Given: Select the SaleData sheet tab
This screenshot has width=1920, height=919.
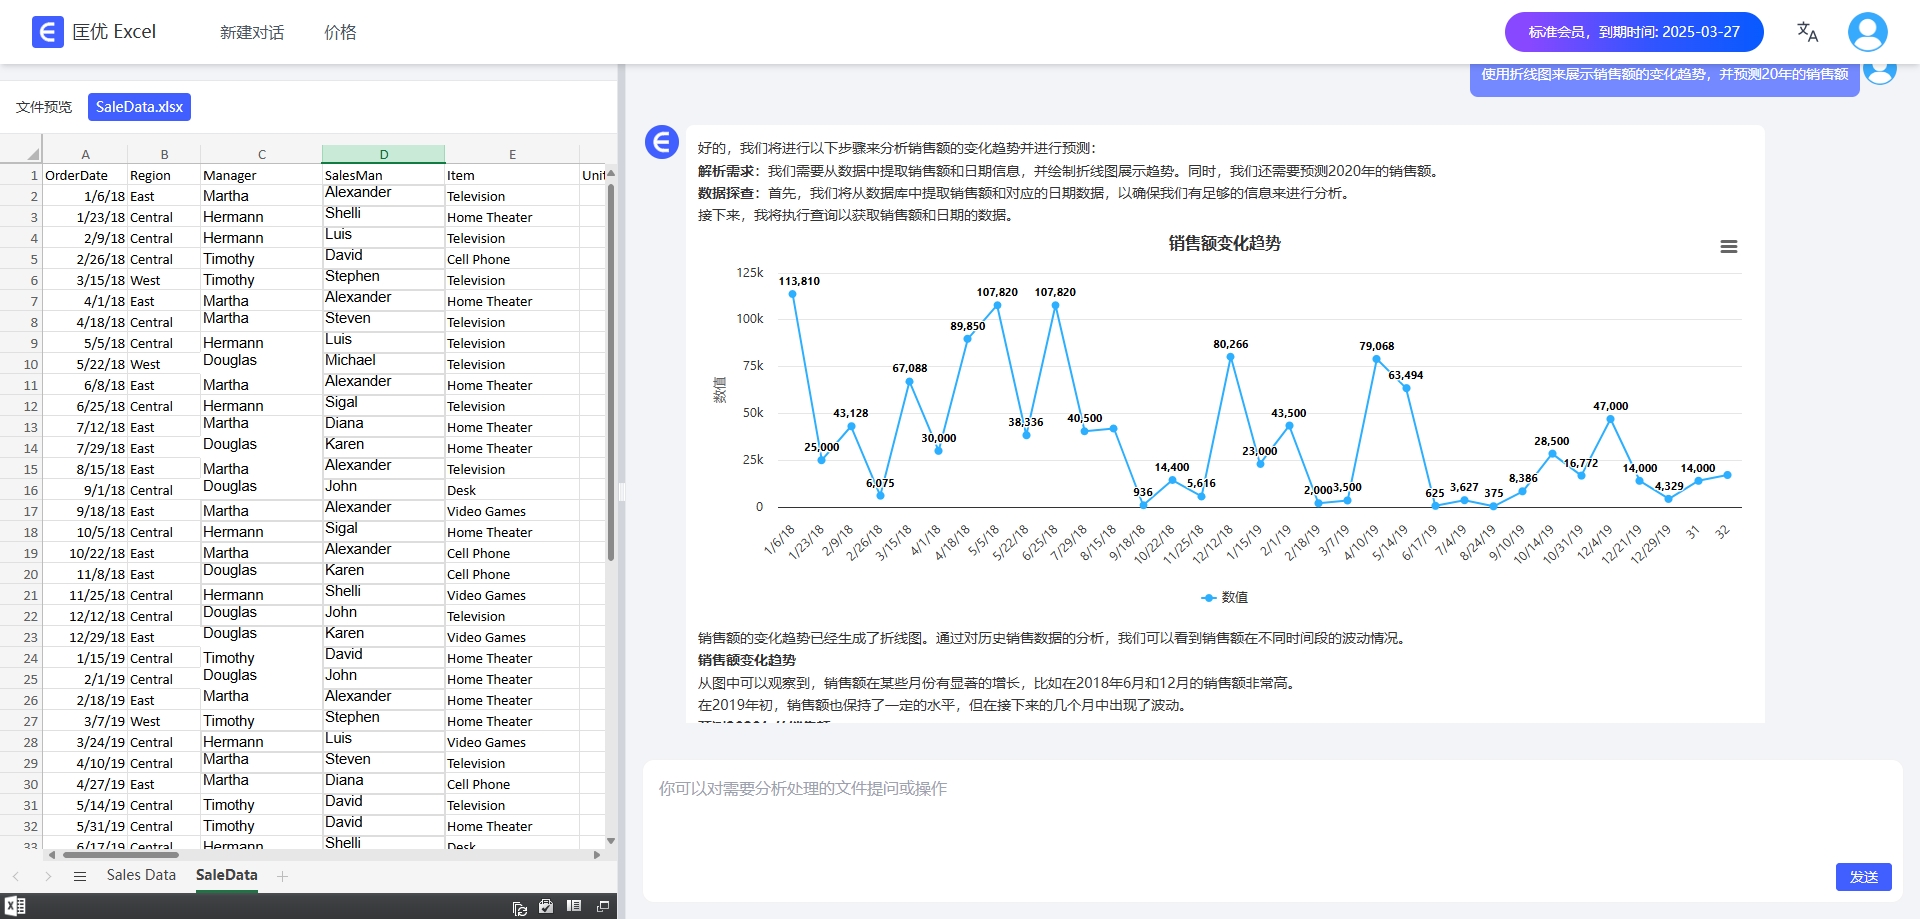Looking at the screenshot, I should 227,875.
